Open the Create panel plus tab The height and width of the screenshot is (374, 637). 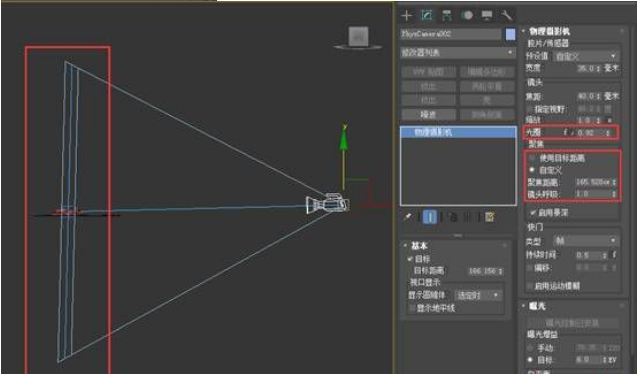pos(406,16)
